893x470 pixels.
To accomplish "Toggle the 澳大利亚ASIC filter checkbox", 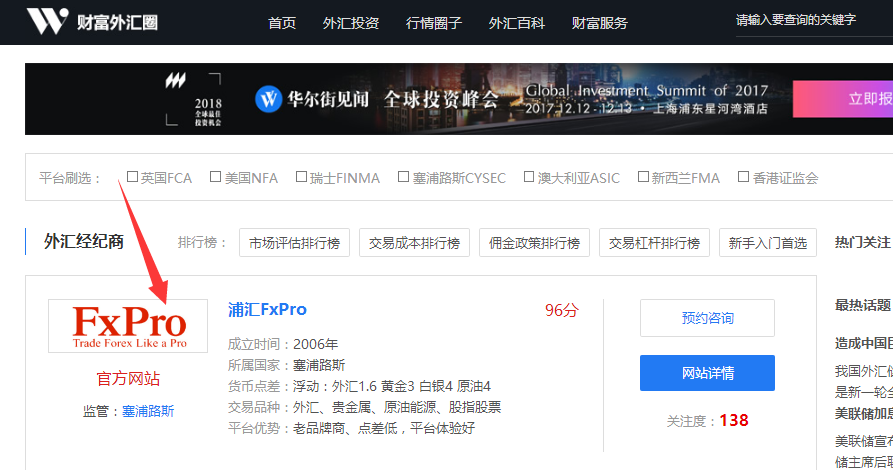I will coord(529,177).
